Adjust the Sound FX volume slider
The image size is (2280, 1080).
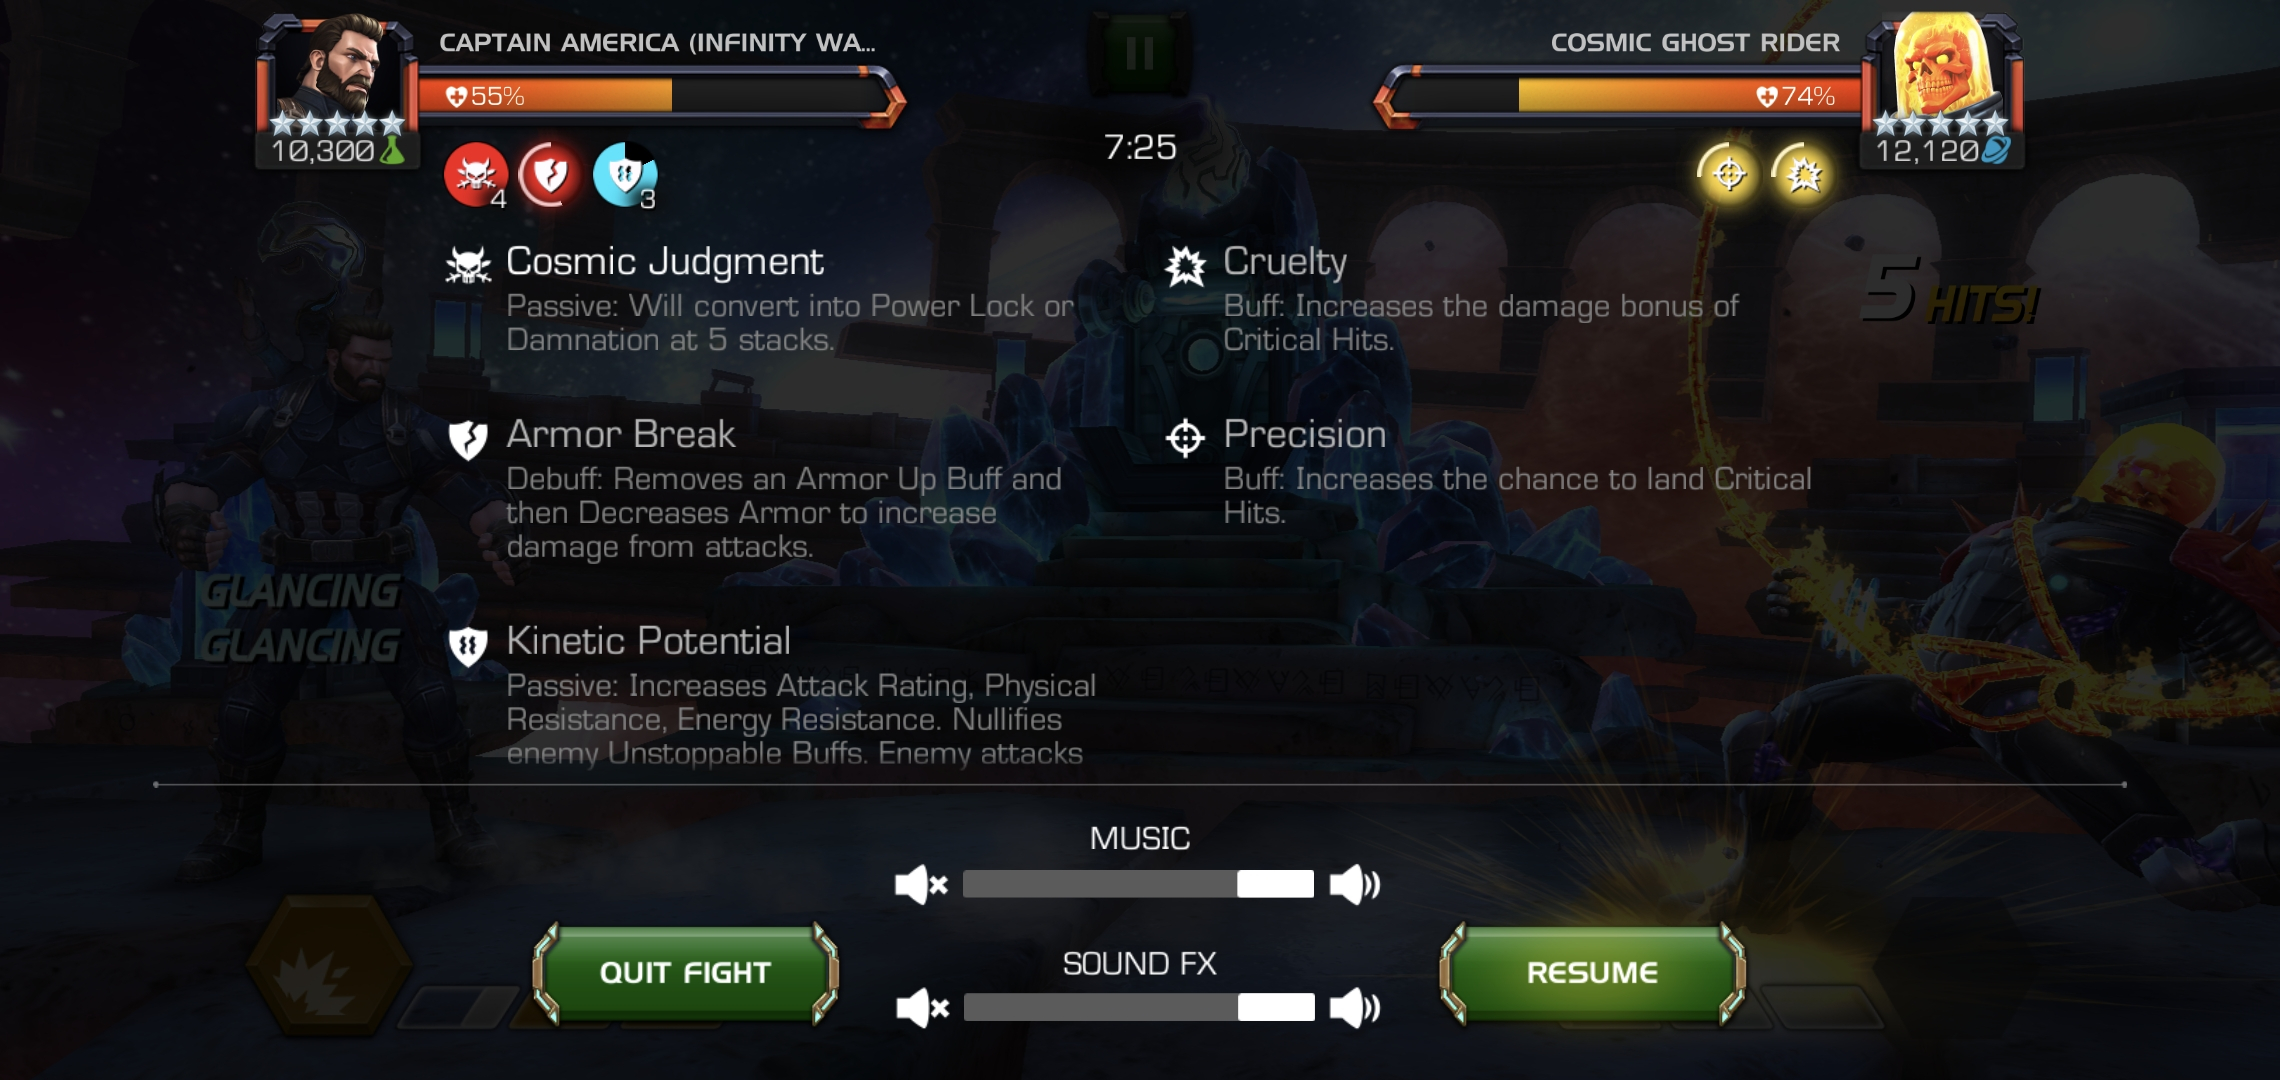pos(1139,1007)
